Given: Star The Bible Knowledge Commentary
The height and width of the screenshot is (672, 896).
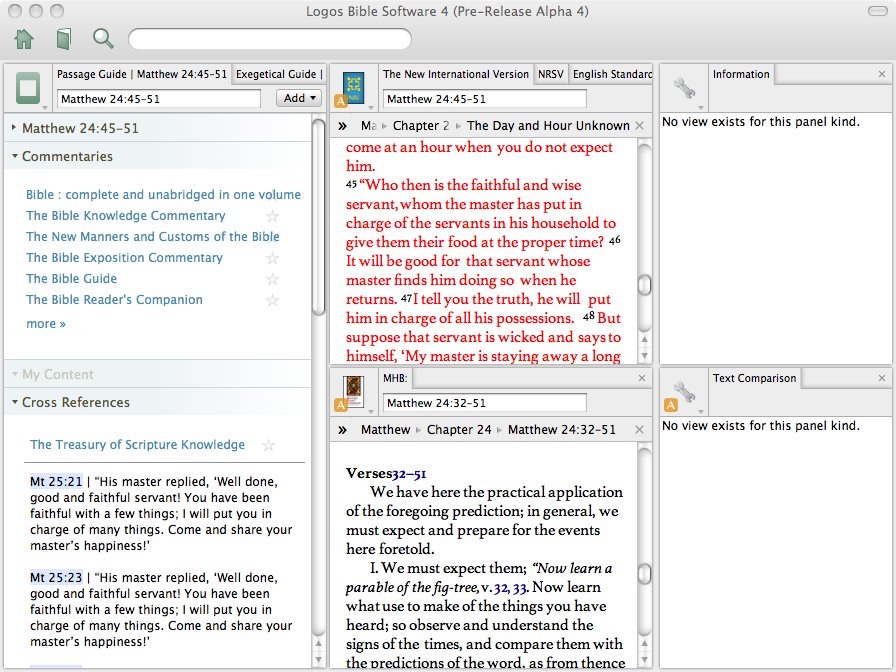Looking at the screenshot, I should [x=273, y=216].
